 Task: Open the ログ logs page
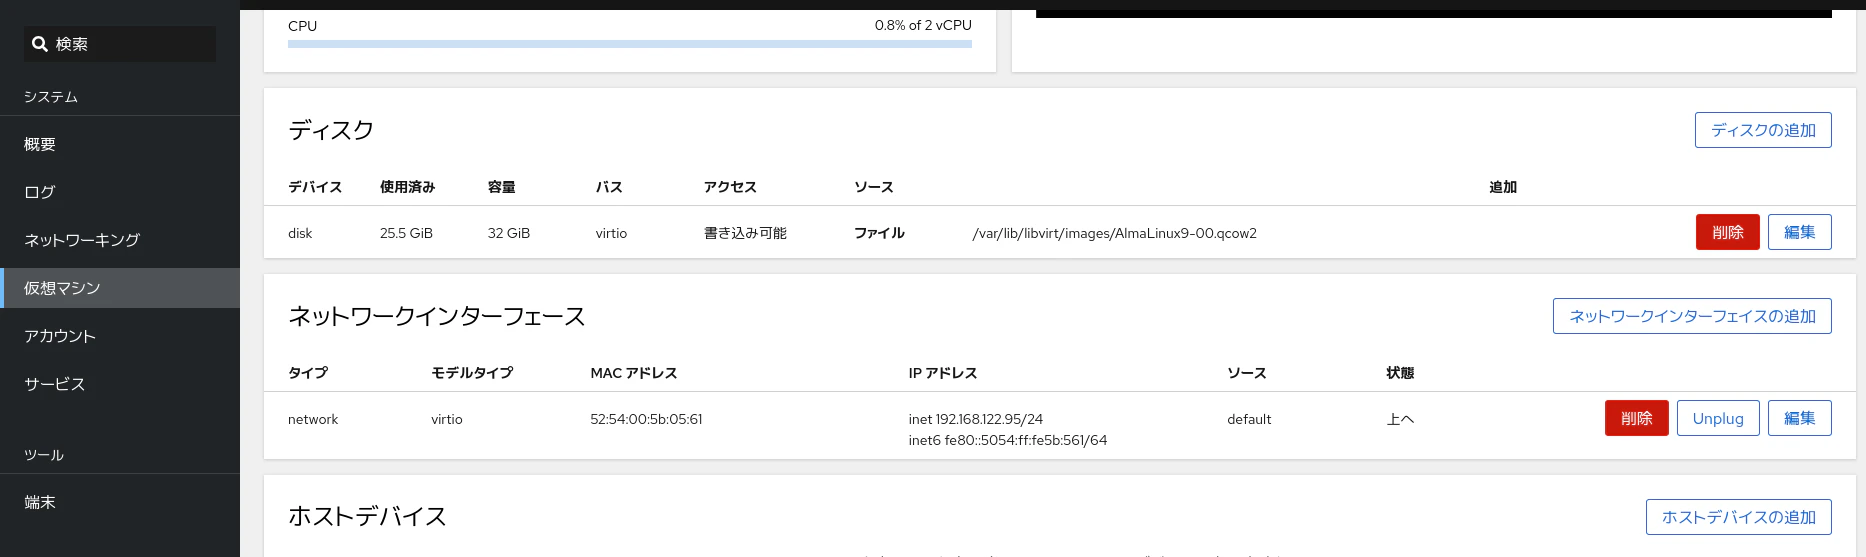120,192
